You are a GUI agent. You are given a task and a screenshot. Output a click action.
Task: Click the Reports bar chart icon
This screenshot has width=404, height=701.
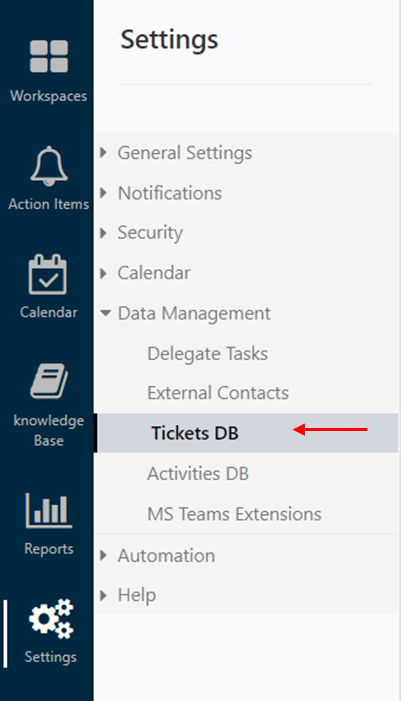49,511
